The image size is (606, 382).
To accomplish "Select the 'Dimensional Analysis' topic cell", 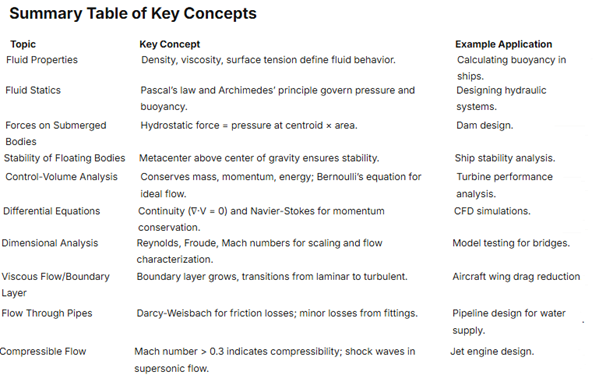I will click(x=49, y=243).
